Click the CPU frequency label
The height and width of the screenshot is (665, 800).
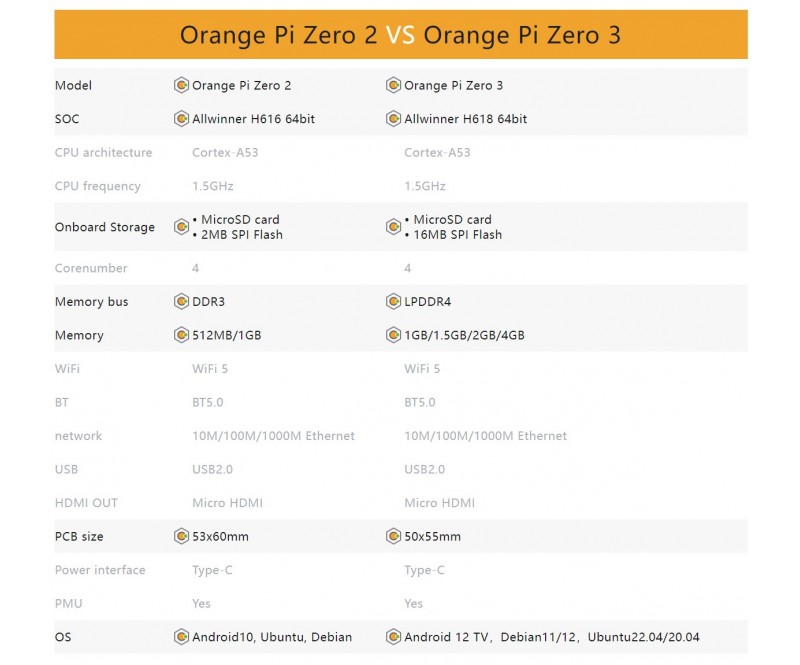[x=97, y=186]
